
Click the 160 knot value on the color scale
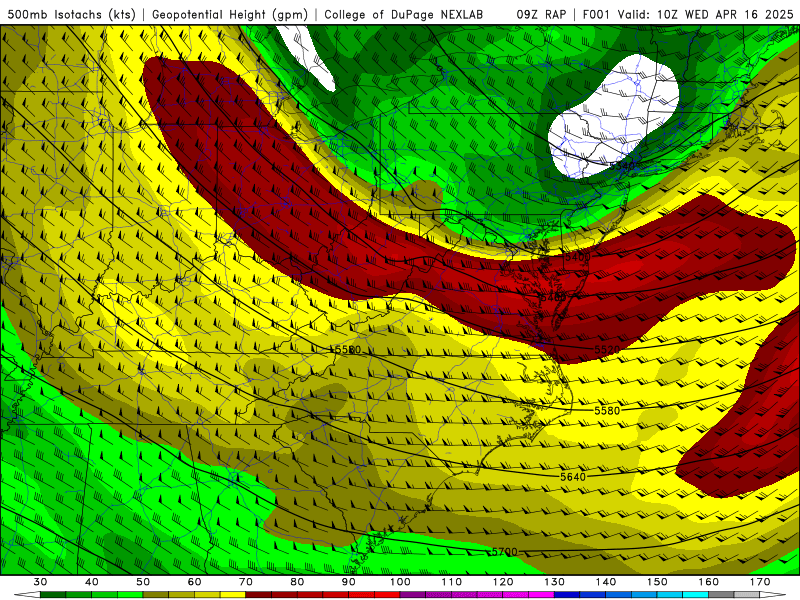click(x=709, y=582)
